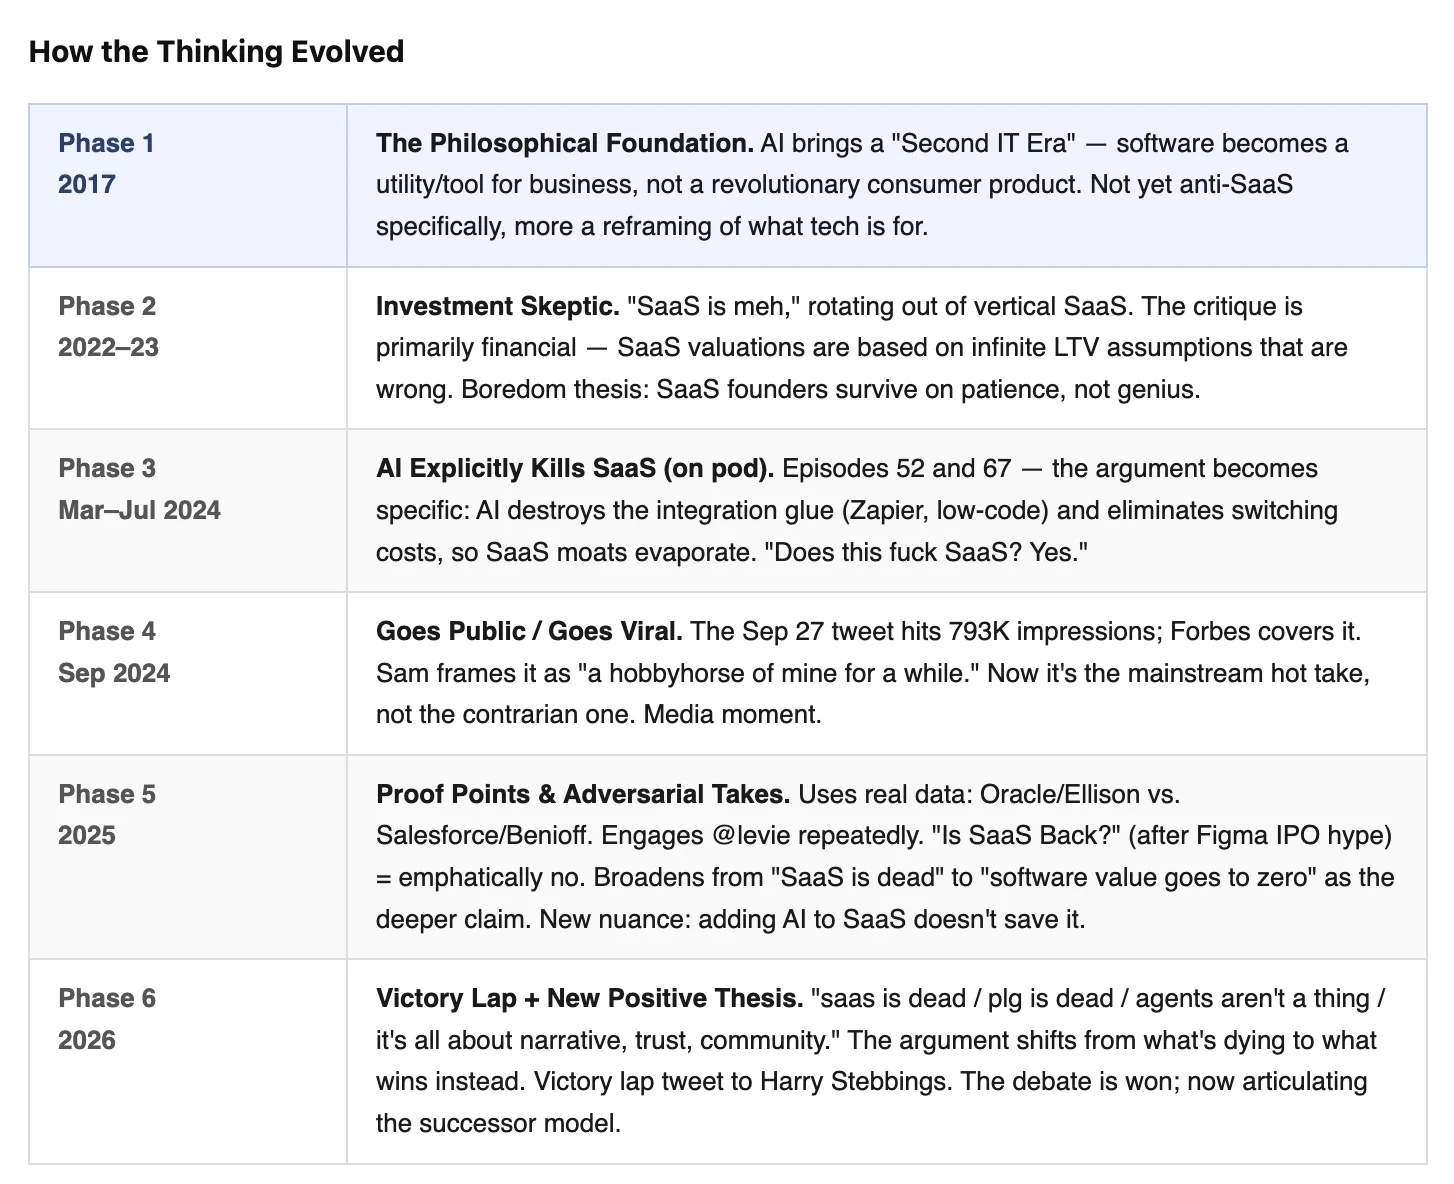Select the Phase 4 label
Image resolution: width=1454 pixels, height=1184 pixels.
point(107,631)
